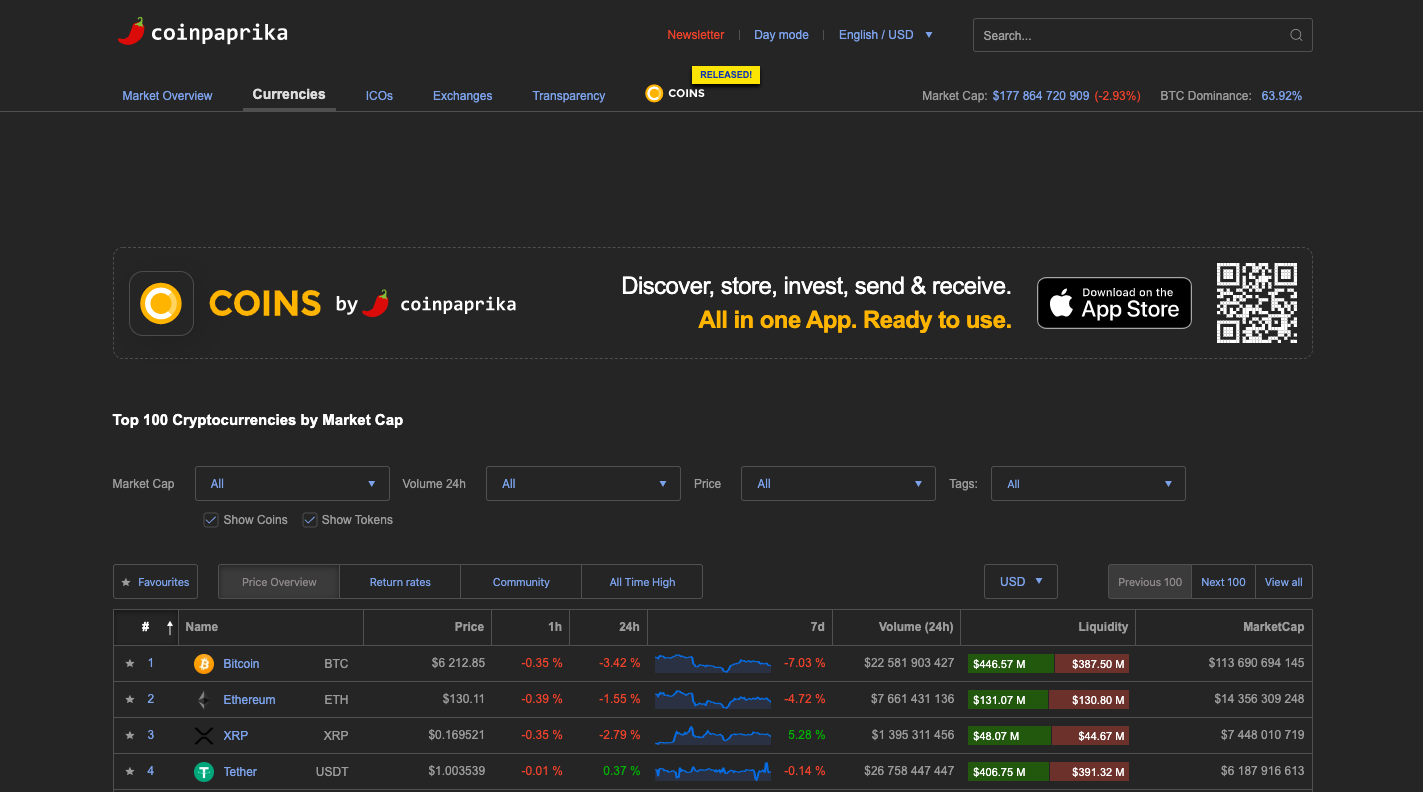Open Tether 7d sparkline chart
The width and height of the screenshot is (1423, 792).
pyautogui.click(x=713, y=771)
